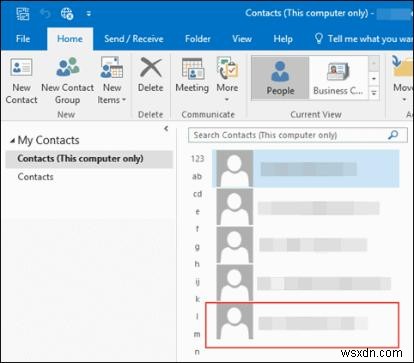Create a New Contact Group
Image resolution: width=414 pixels, height=363 pixels.
68,81
